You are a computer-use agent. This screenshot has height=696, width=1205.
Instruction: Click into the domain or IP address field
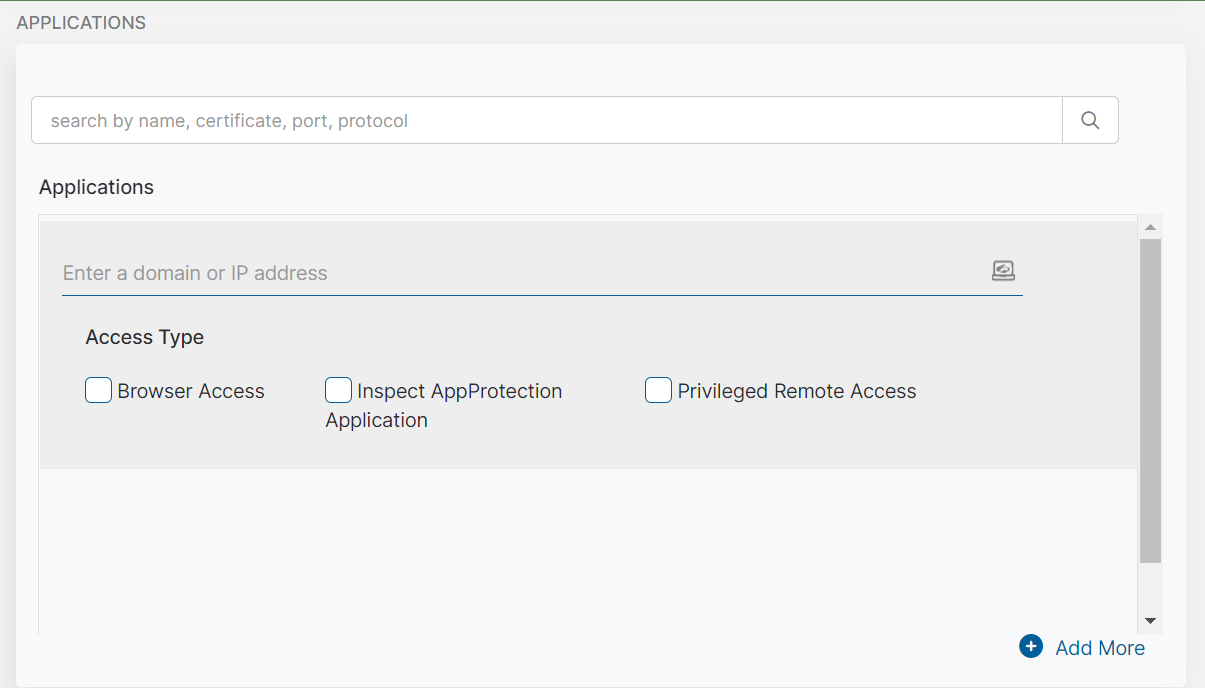[520, 273]
